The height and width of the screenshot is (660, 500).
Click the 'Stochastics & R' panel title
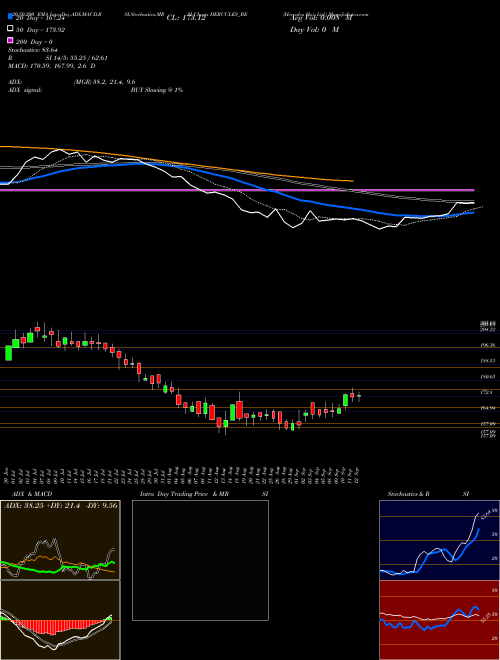tap(409, 494)
